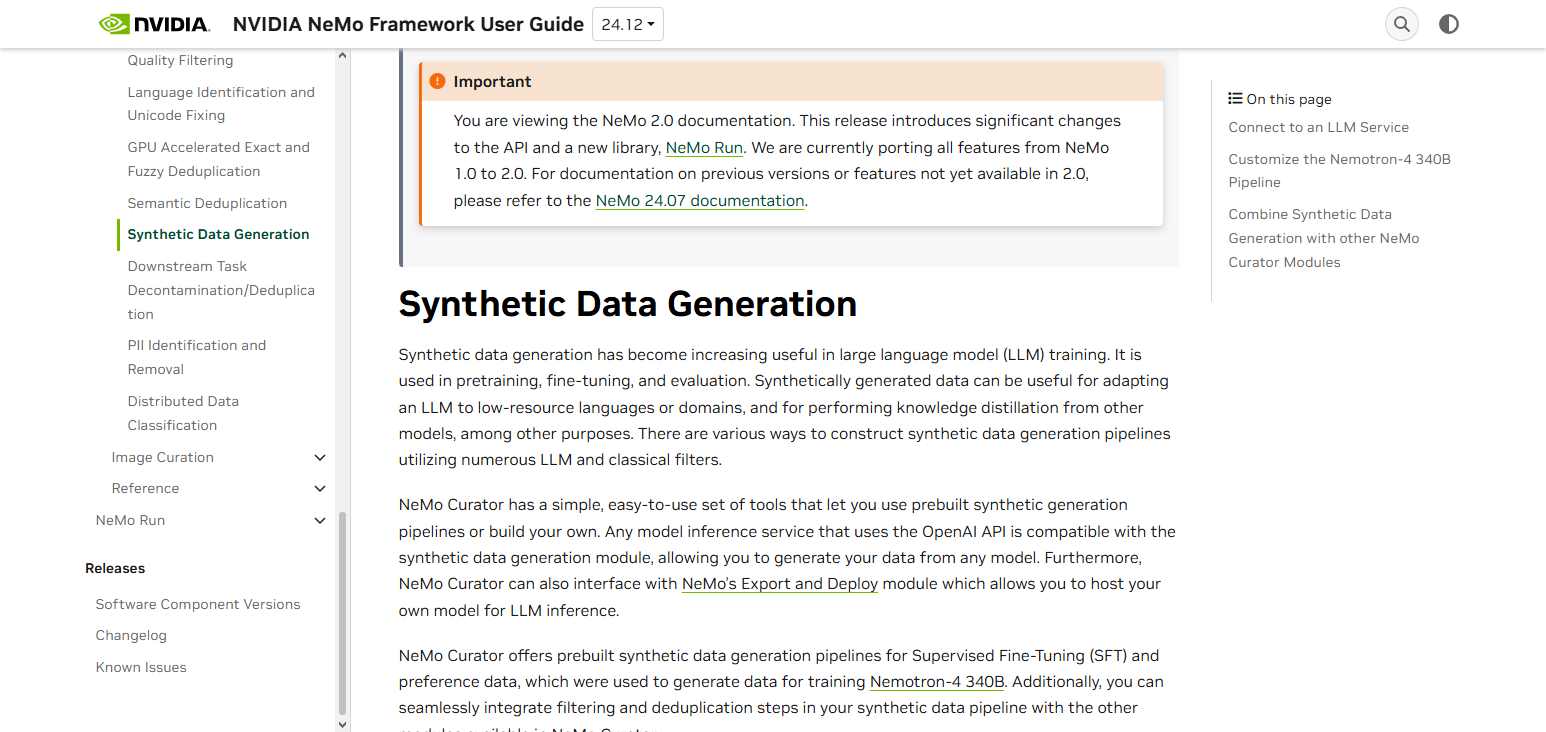Go to Distributed Data Classification
This screenshot has width=1546, height=732.
(x=183, y=413)
